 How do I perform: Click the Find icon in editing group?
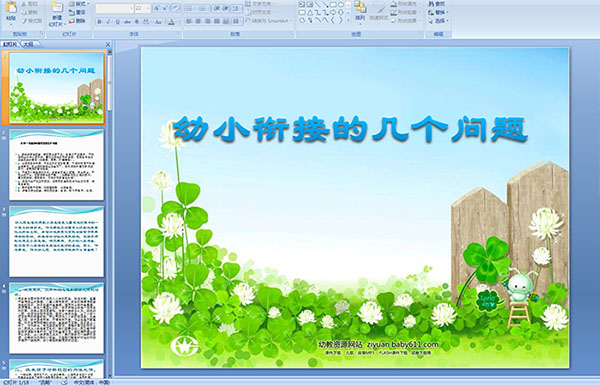pos(437,4)
